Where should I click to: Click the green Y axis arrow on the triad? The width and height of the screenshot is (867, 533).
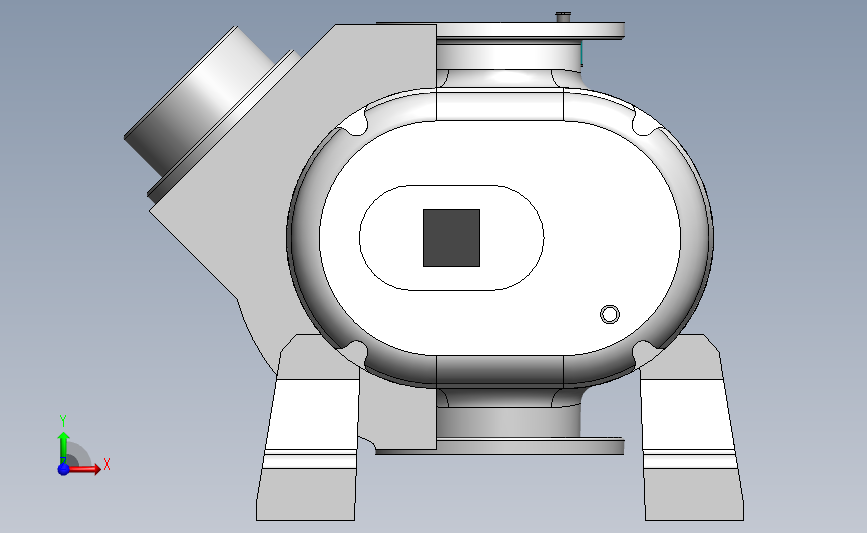[x=64, y=448]
